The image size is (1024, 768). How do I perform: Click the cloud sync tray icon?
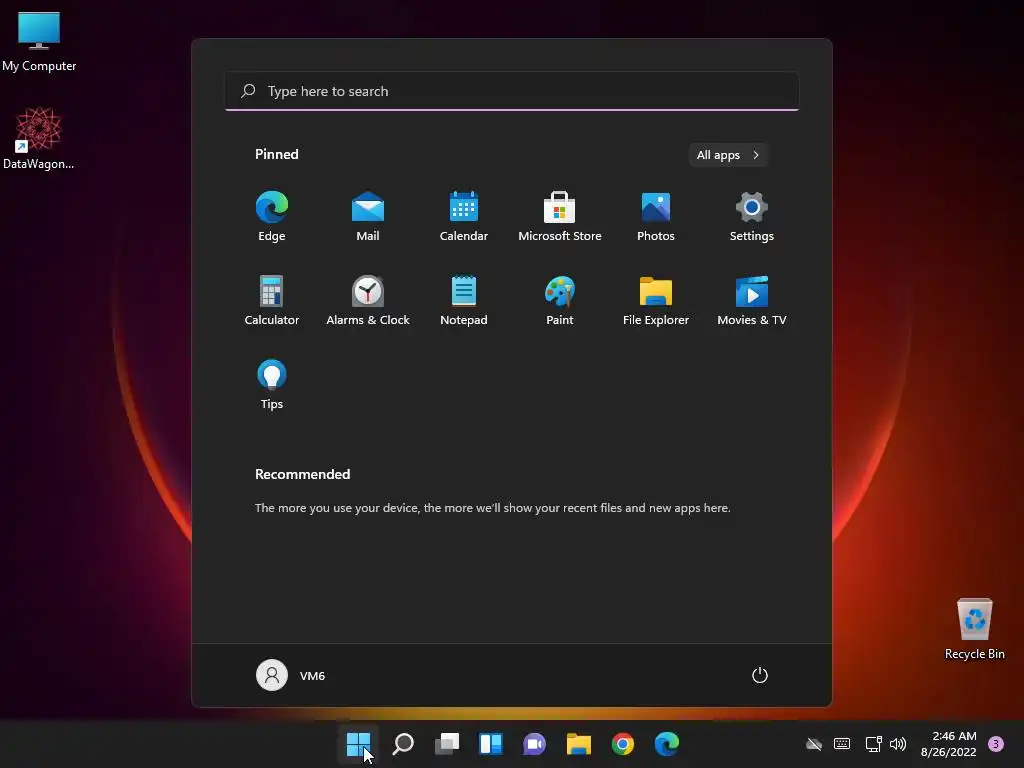[814, 744]
